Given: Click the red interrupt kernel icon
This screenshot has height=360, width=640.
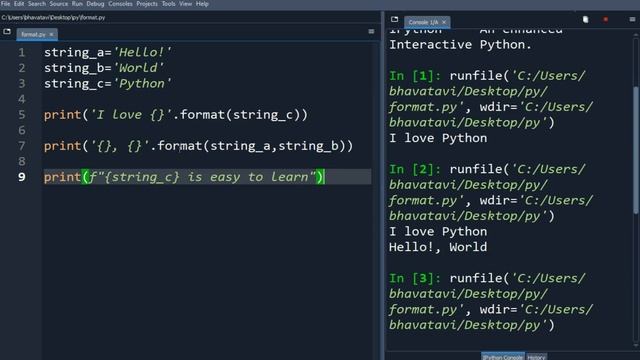Looking at the screenshot, I should tap(606, 19).
